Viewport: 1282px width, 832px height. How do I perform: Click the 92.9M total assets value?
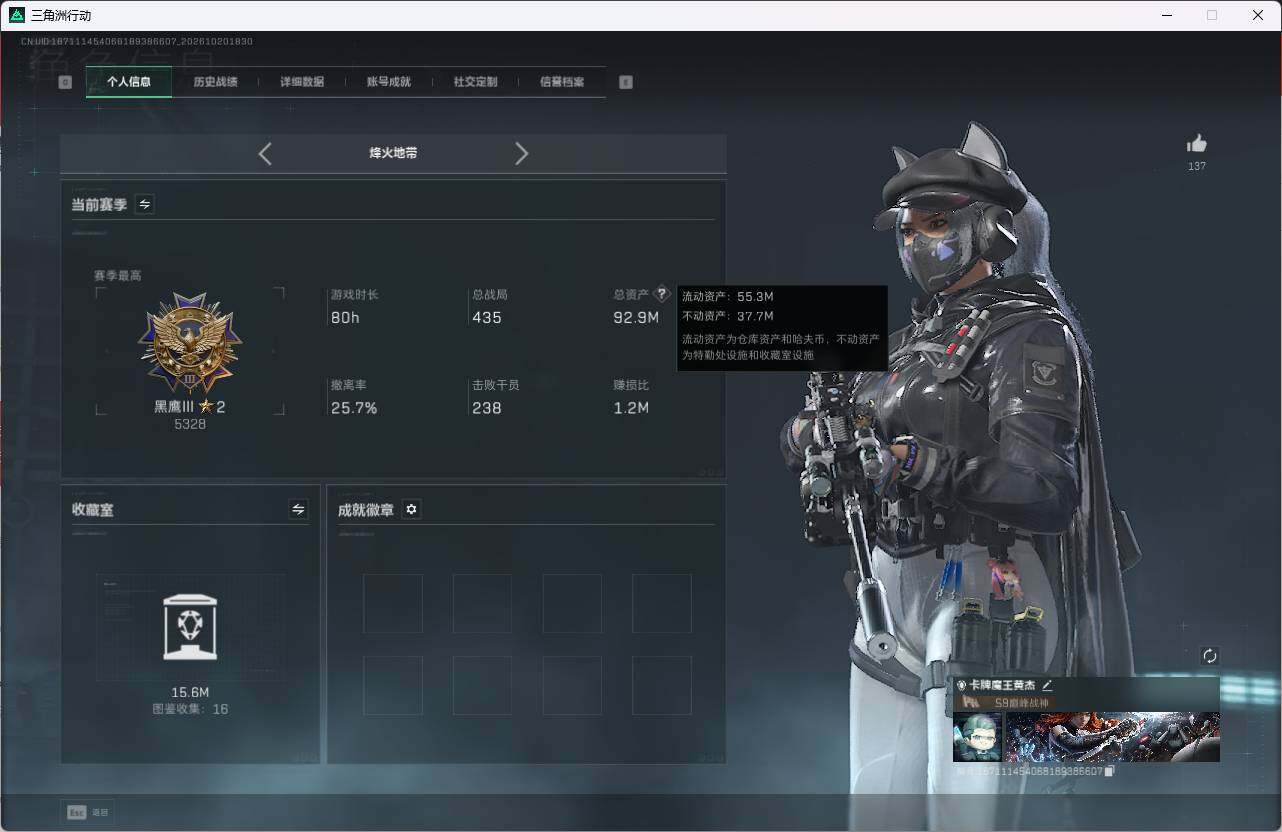tap(636, 318)
